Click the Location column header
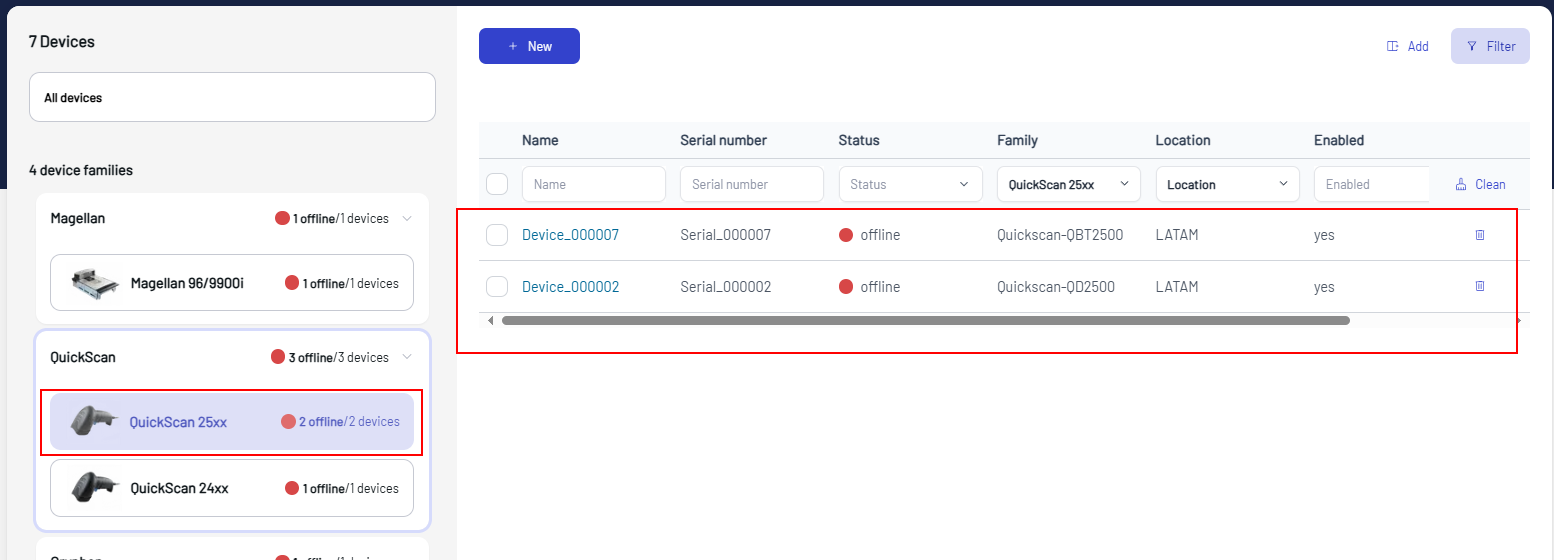This screenshot has width=1554, height=560. click(x=1183, y=140)
